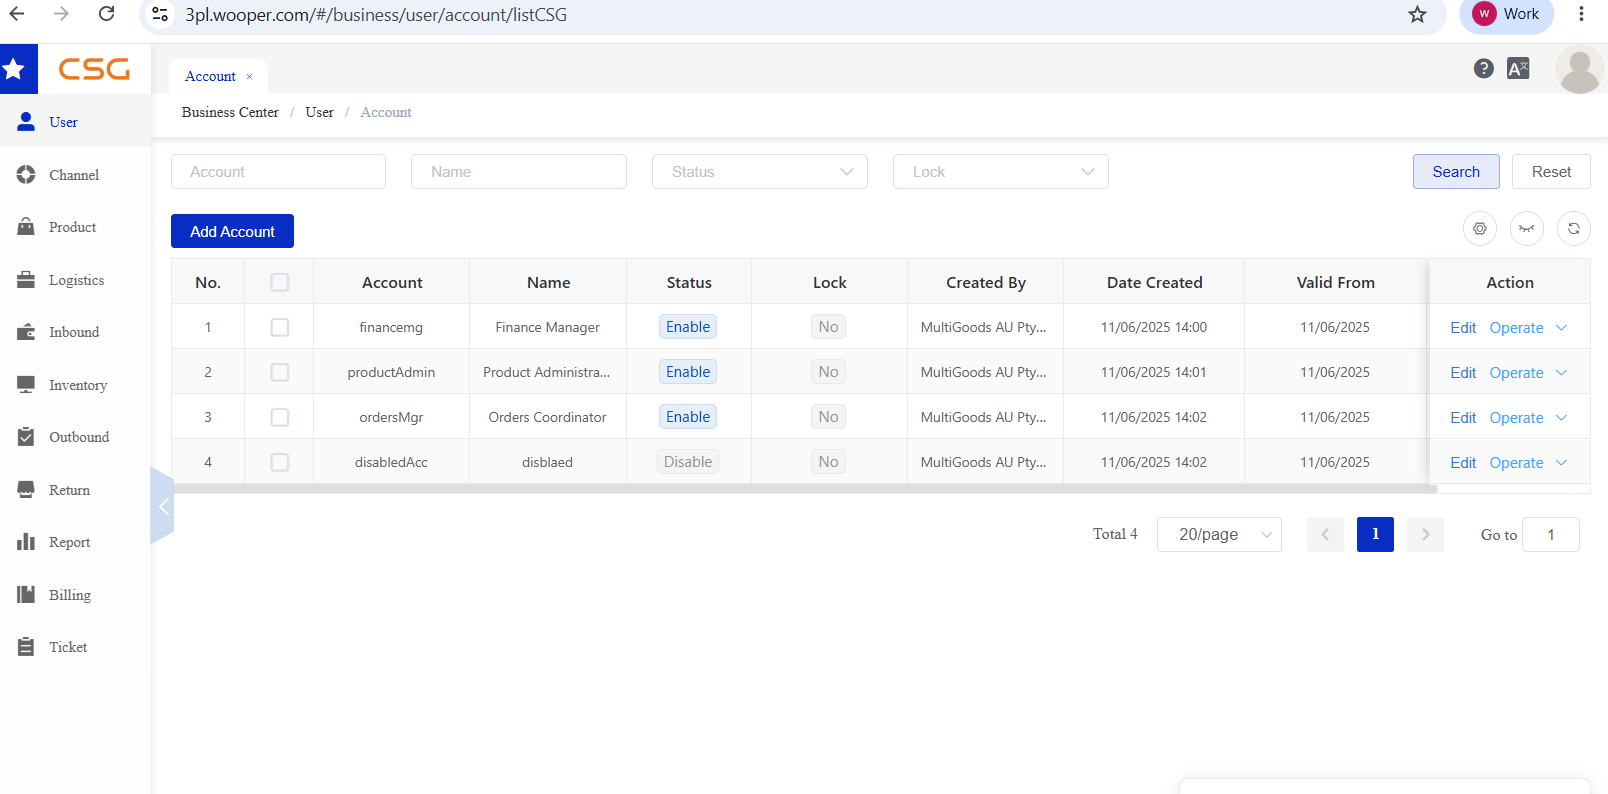
Task: Click the Add Account button
Action: coord(232,231)
